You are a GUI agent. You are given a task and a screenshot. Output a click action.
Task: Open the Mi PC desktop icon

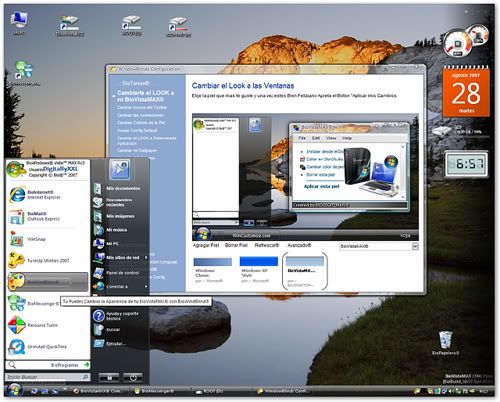click(x=19, y=23)
